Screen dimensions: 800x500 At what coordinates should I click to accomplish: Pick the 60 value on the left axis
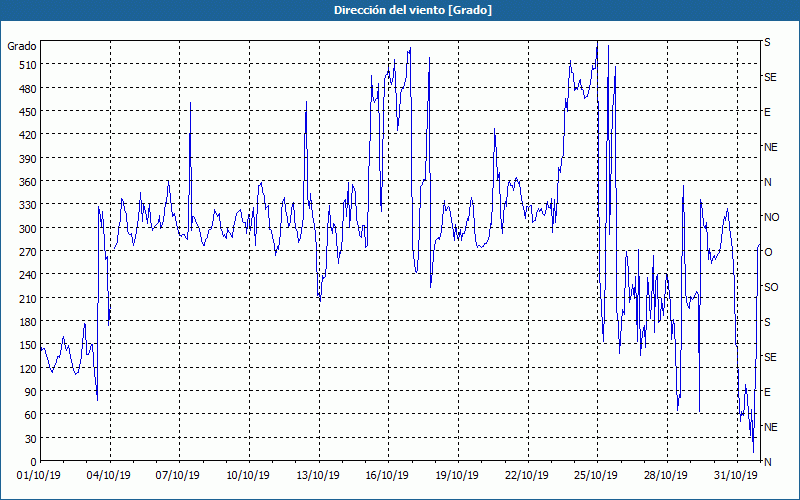[30, 415]
